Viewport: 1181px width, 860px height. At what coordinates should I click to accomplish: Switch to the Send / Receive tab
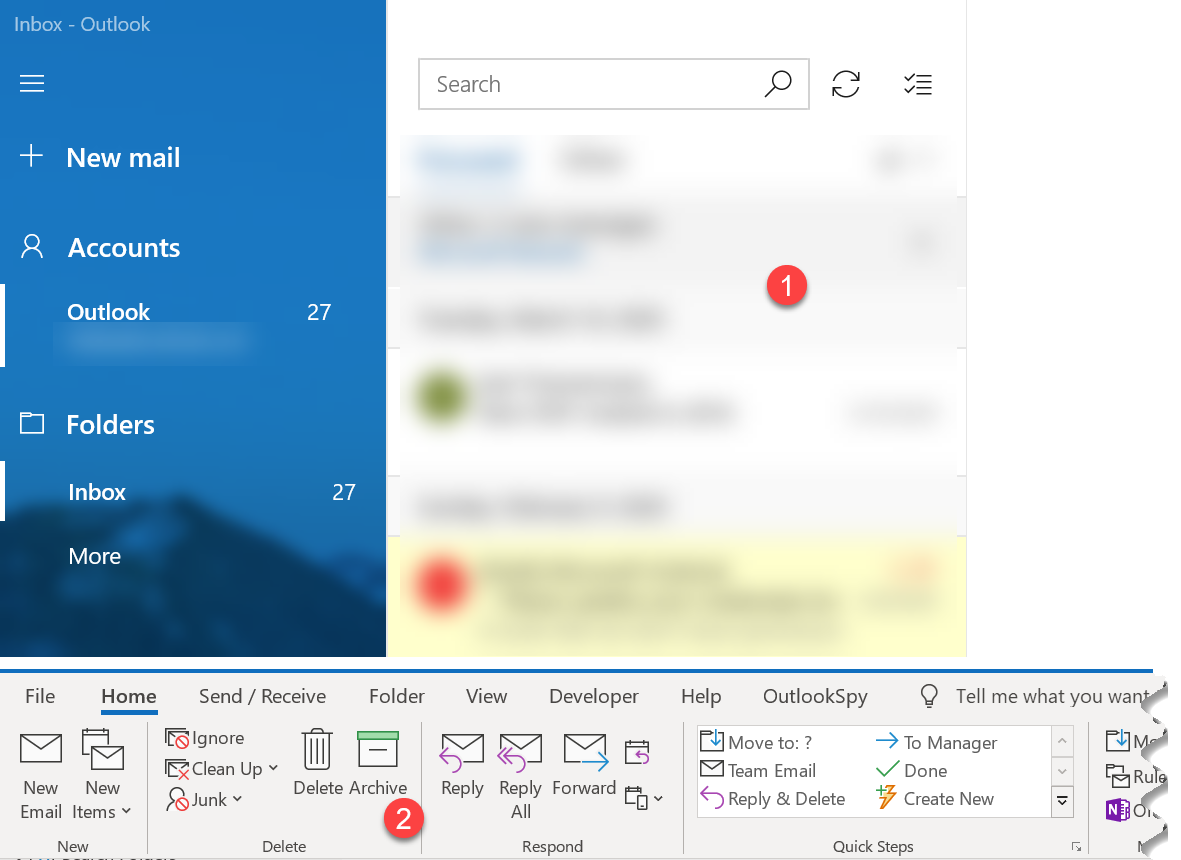pos(262,696)
